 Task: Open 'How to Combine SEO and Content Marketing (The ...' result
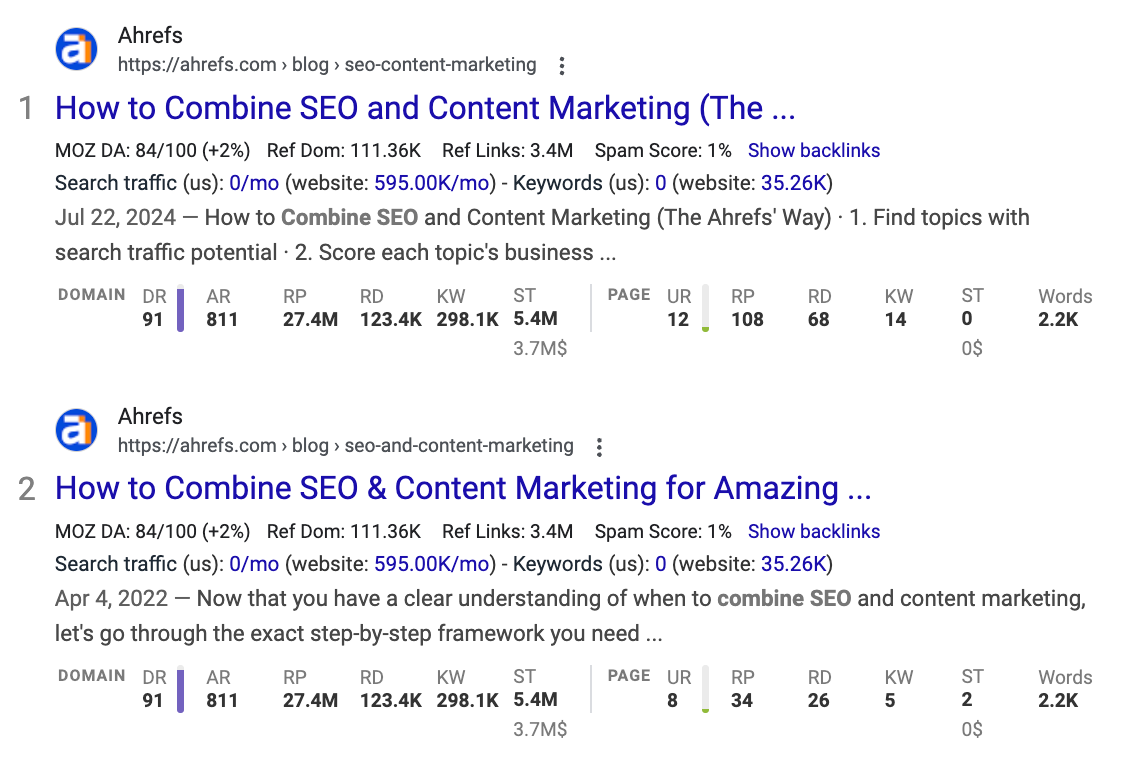click(425, 108)
